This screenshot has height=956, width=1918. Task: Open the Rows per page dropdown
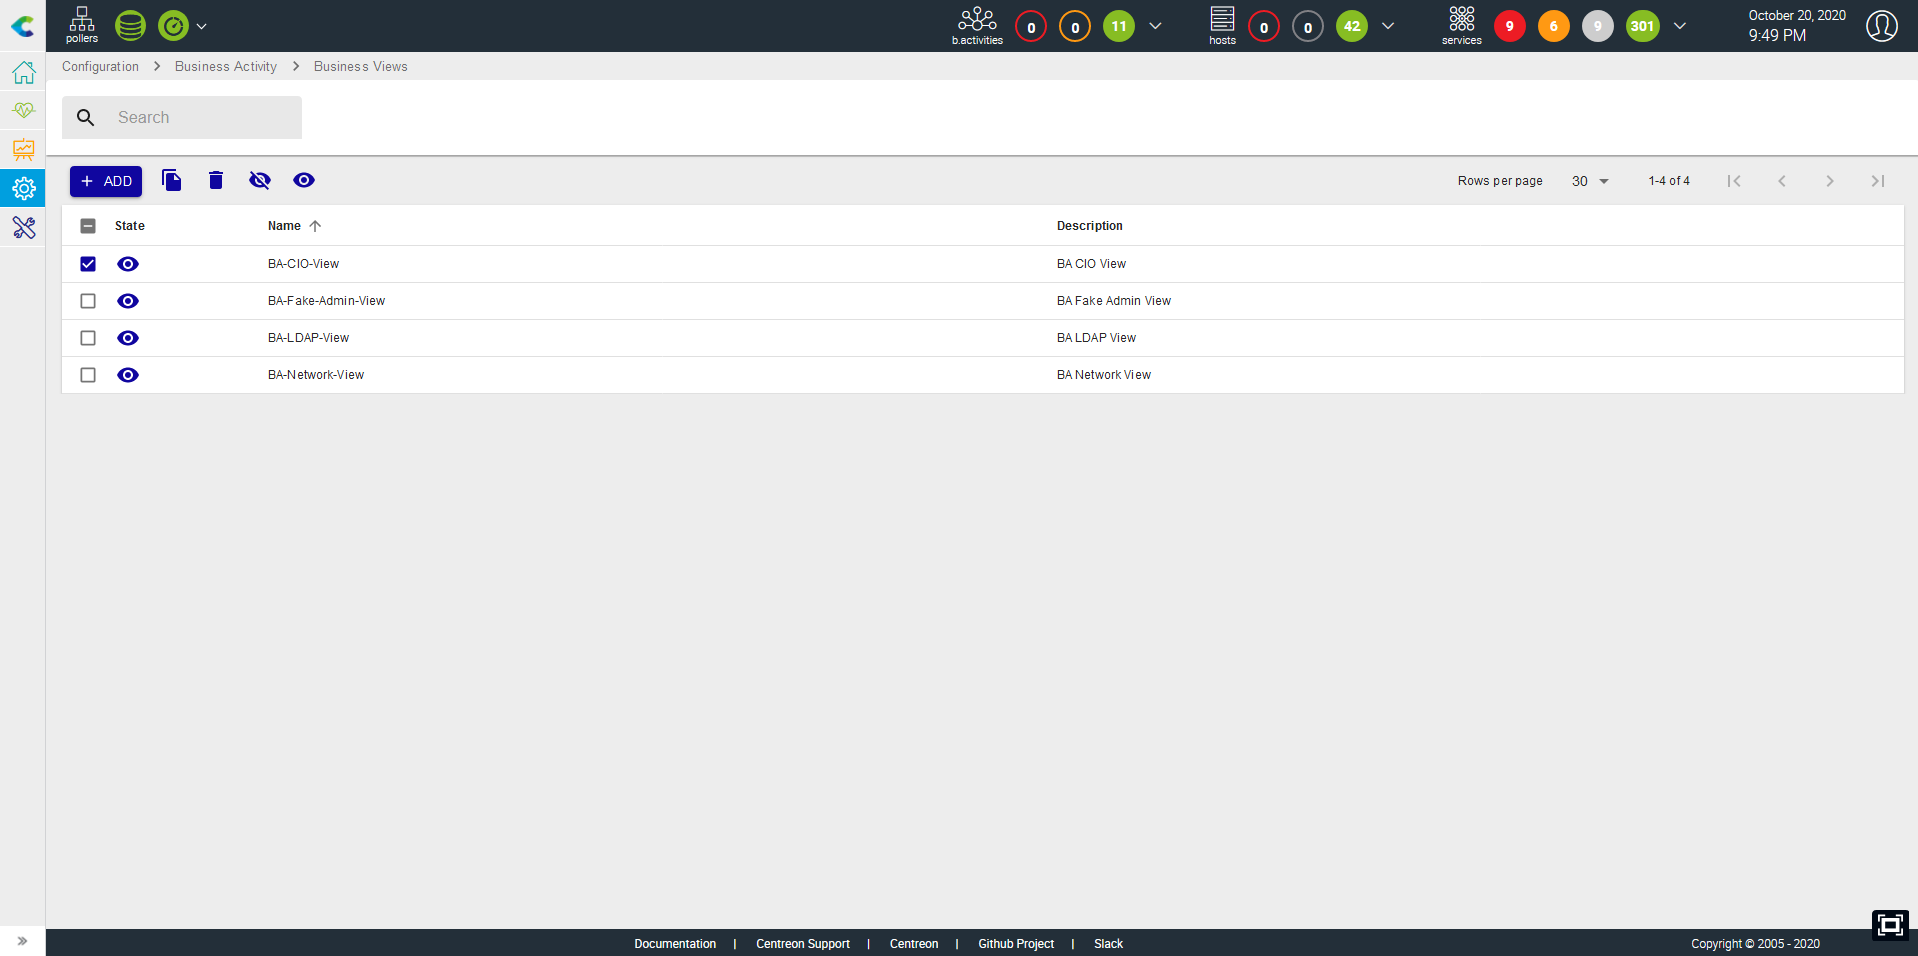pyautogui.click(x=1589, y=181)
